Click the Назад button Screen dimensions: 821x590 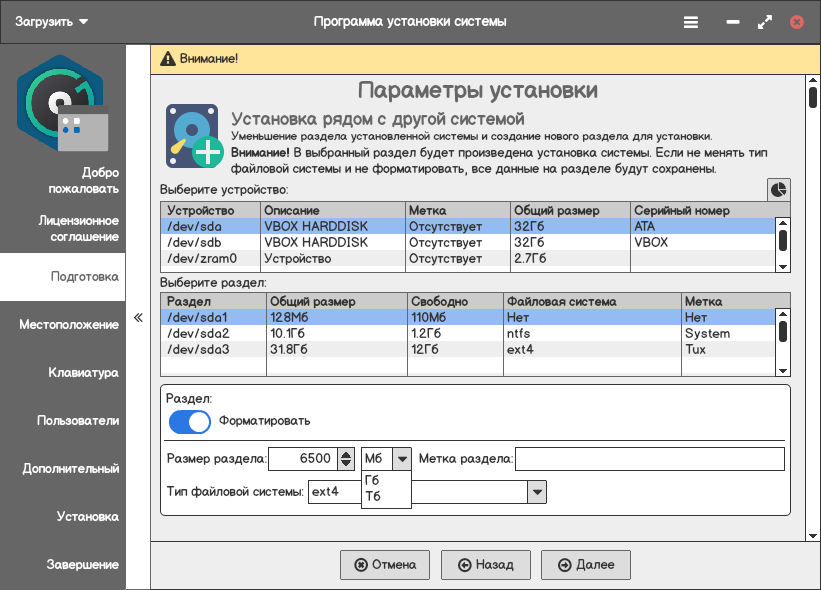485,565
